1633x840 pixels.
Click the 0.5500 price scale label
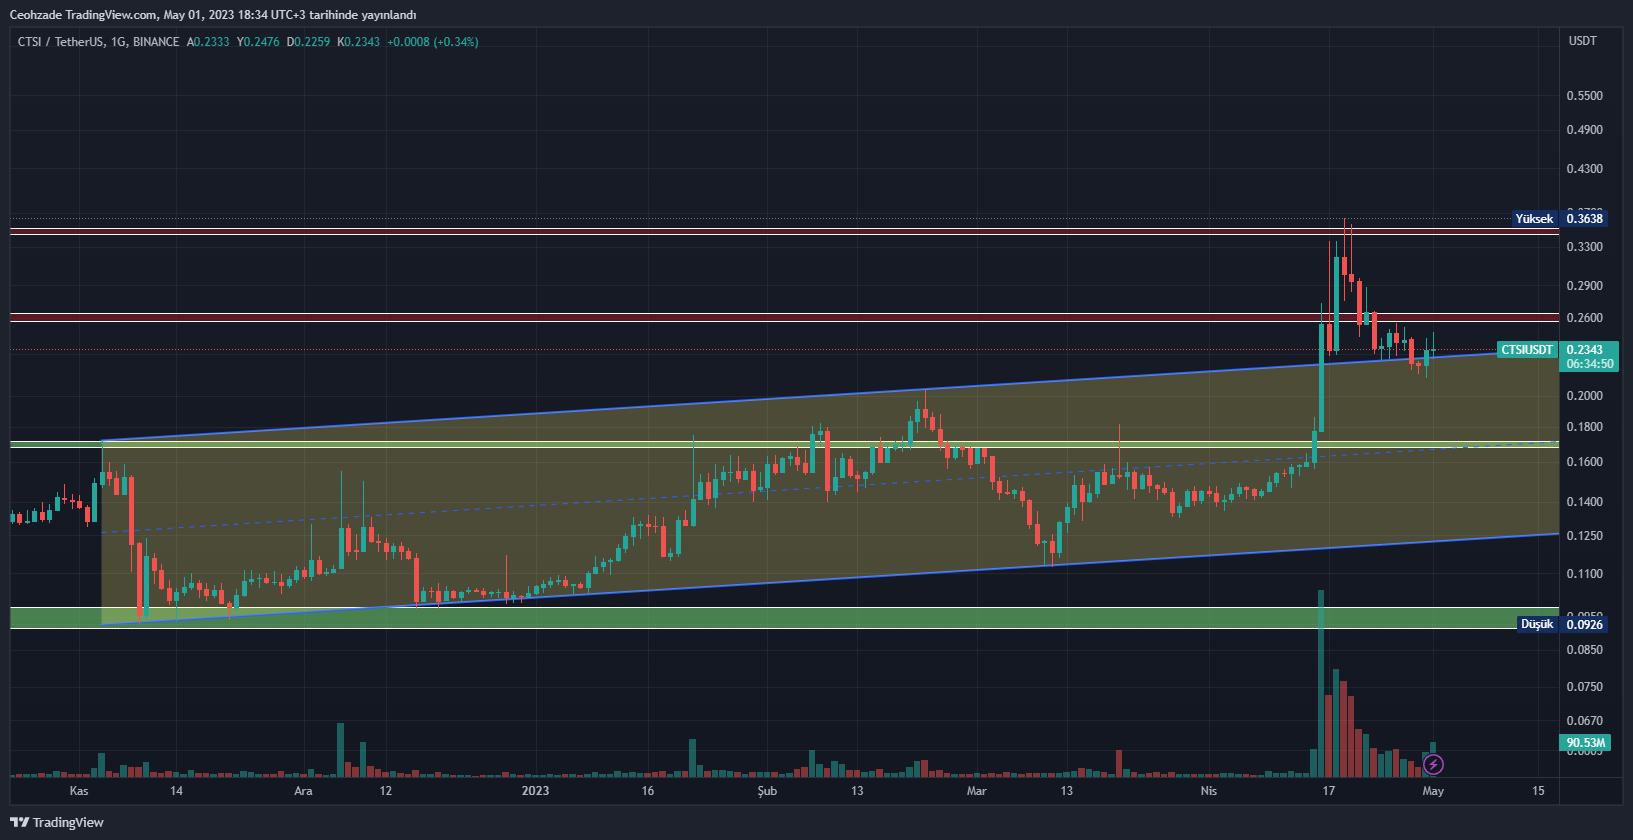[x=1584, y=96]
